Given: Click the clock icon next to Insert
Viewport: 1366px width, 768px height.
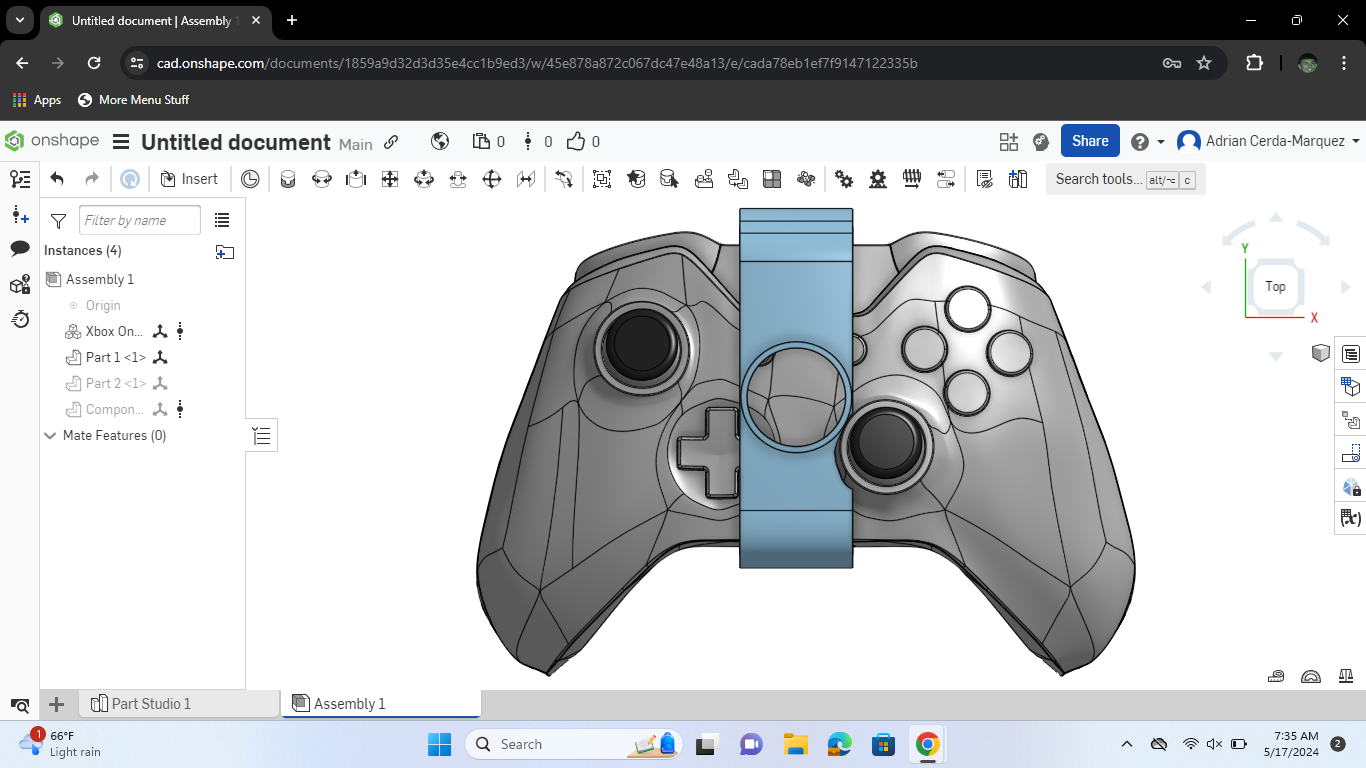Looking at the screenshot, I should click(x=250, y=179).
